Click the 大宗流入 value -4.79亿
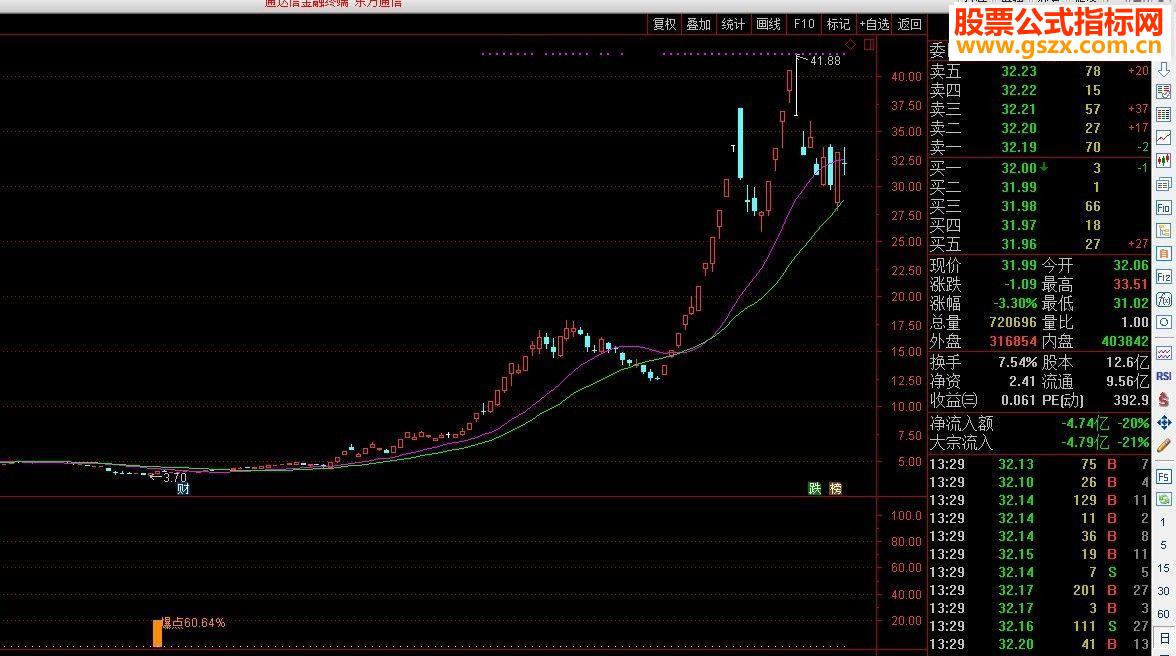 click(x=1084, y=442)
